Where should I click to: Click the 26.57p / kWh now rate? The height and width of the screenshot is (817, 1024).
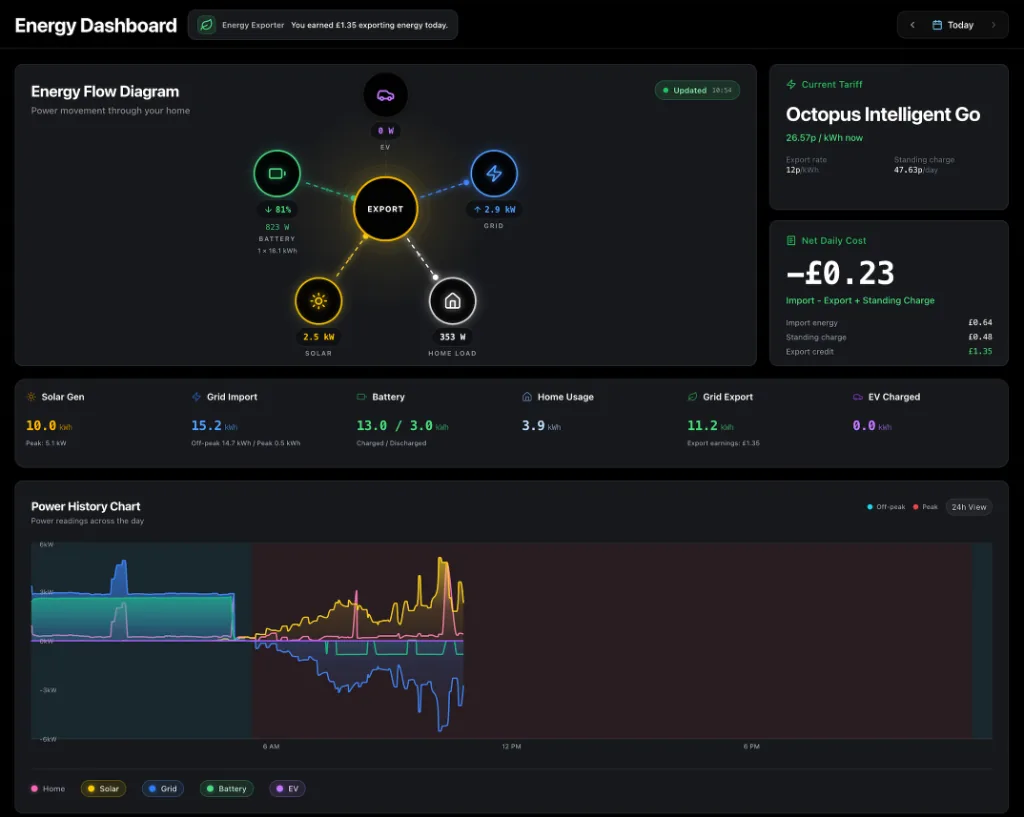pyautogui.click(x=824, y=138)
